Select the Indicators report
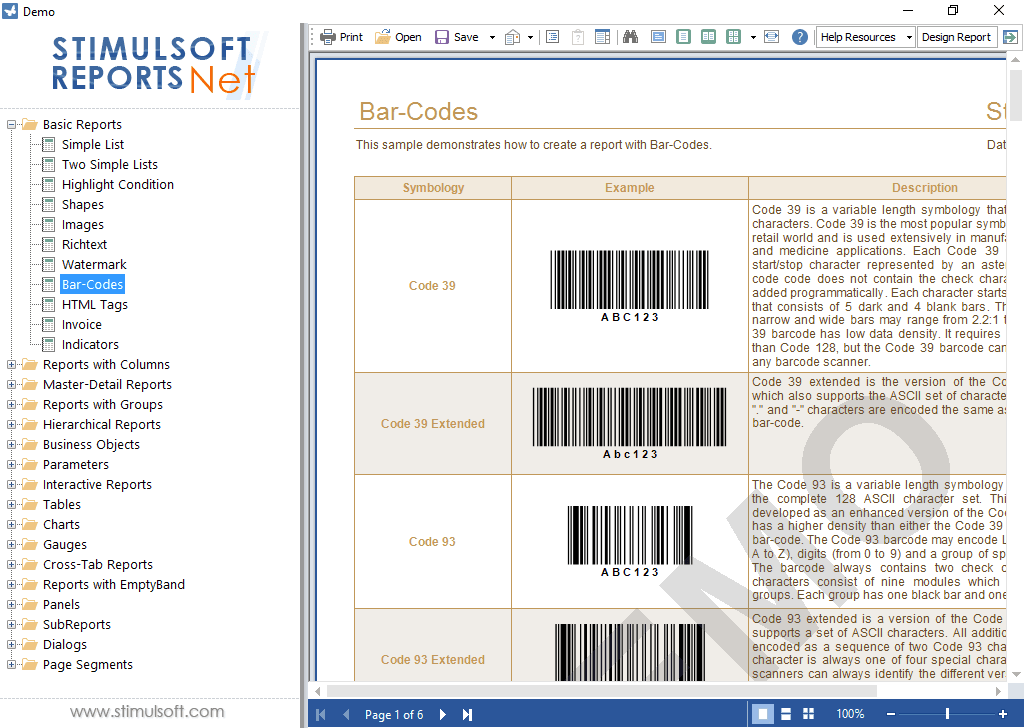The height and width of the screenshot is (728, 1024). (90, 345)
